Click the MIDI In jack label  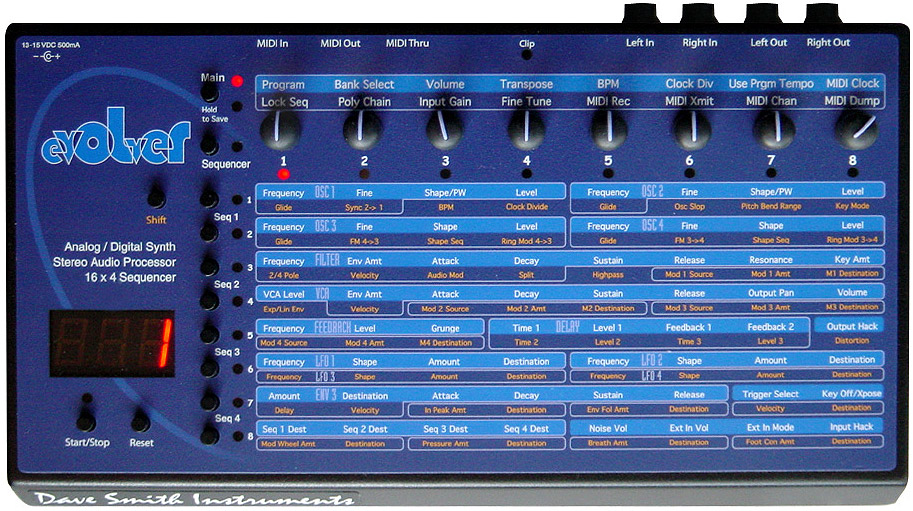tap(272, 44)
